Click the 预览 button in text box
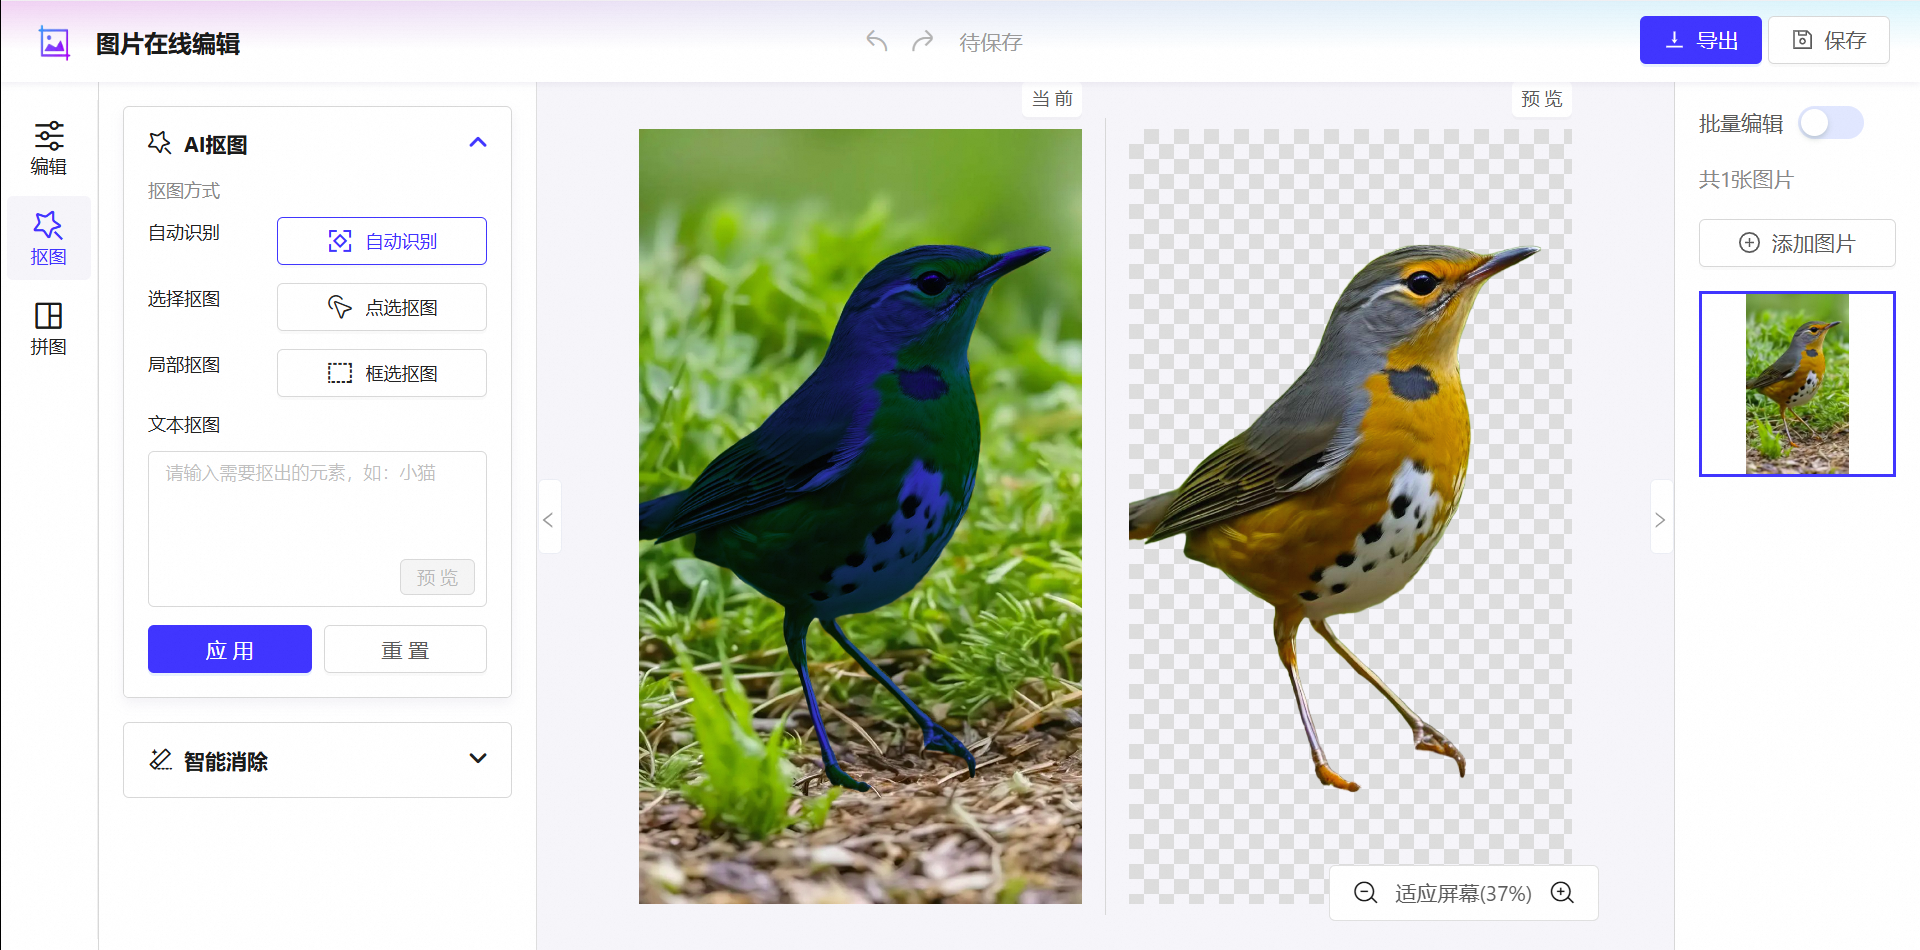This screenshot has width=1920, height=950. point(437,577)
